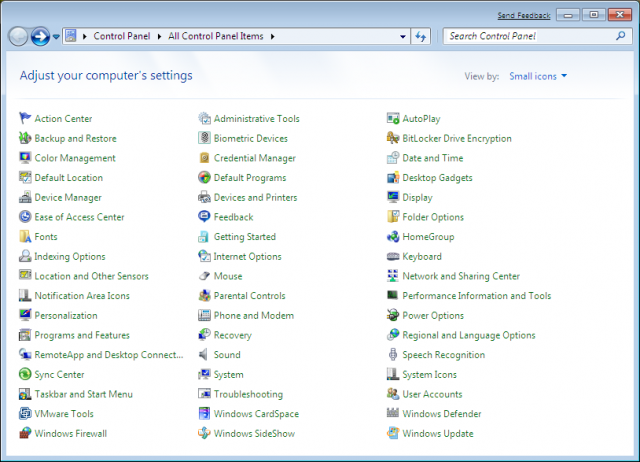Click the Personalization icon

pos(25,315)
